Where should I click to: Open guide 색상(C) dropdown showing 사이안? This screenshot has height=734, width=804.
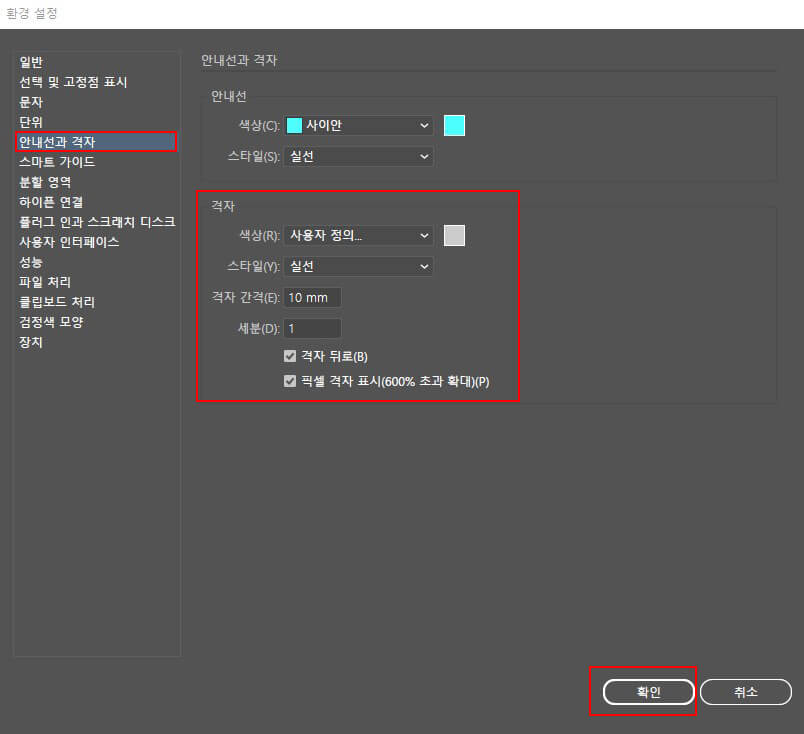tap(358, 126)
